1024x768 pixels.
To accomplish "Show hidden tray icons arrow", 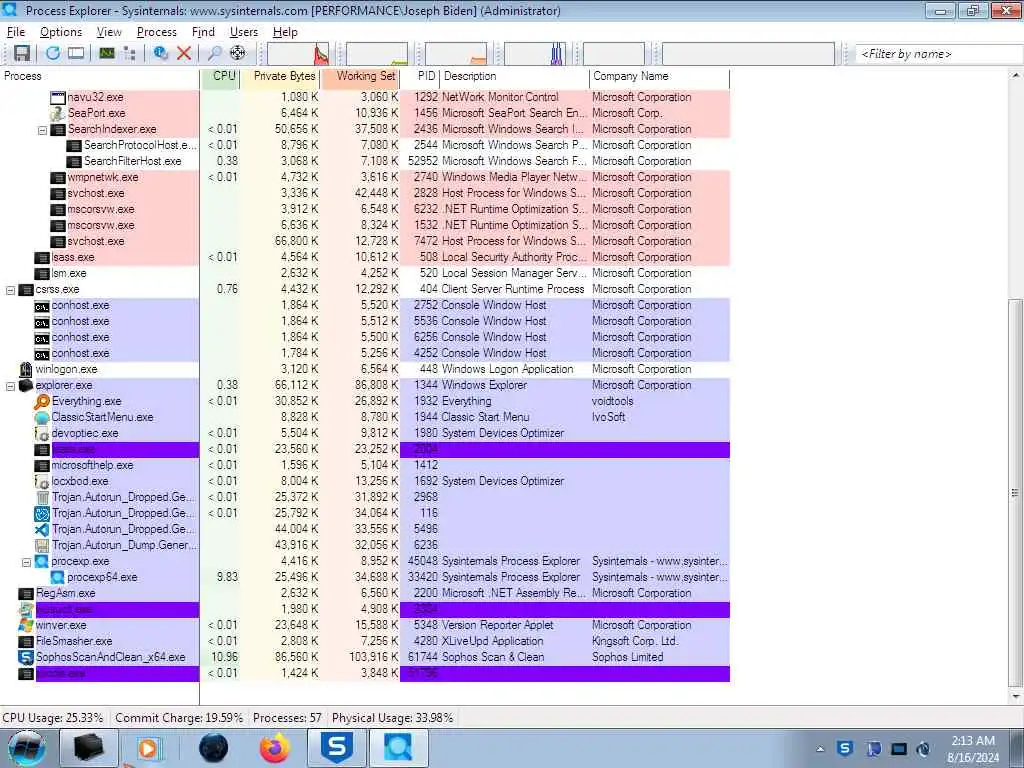I will tap(820, 749).
